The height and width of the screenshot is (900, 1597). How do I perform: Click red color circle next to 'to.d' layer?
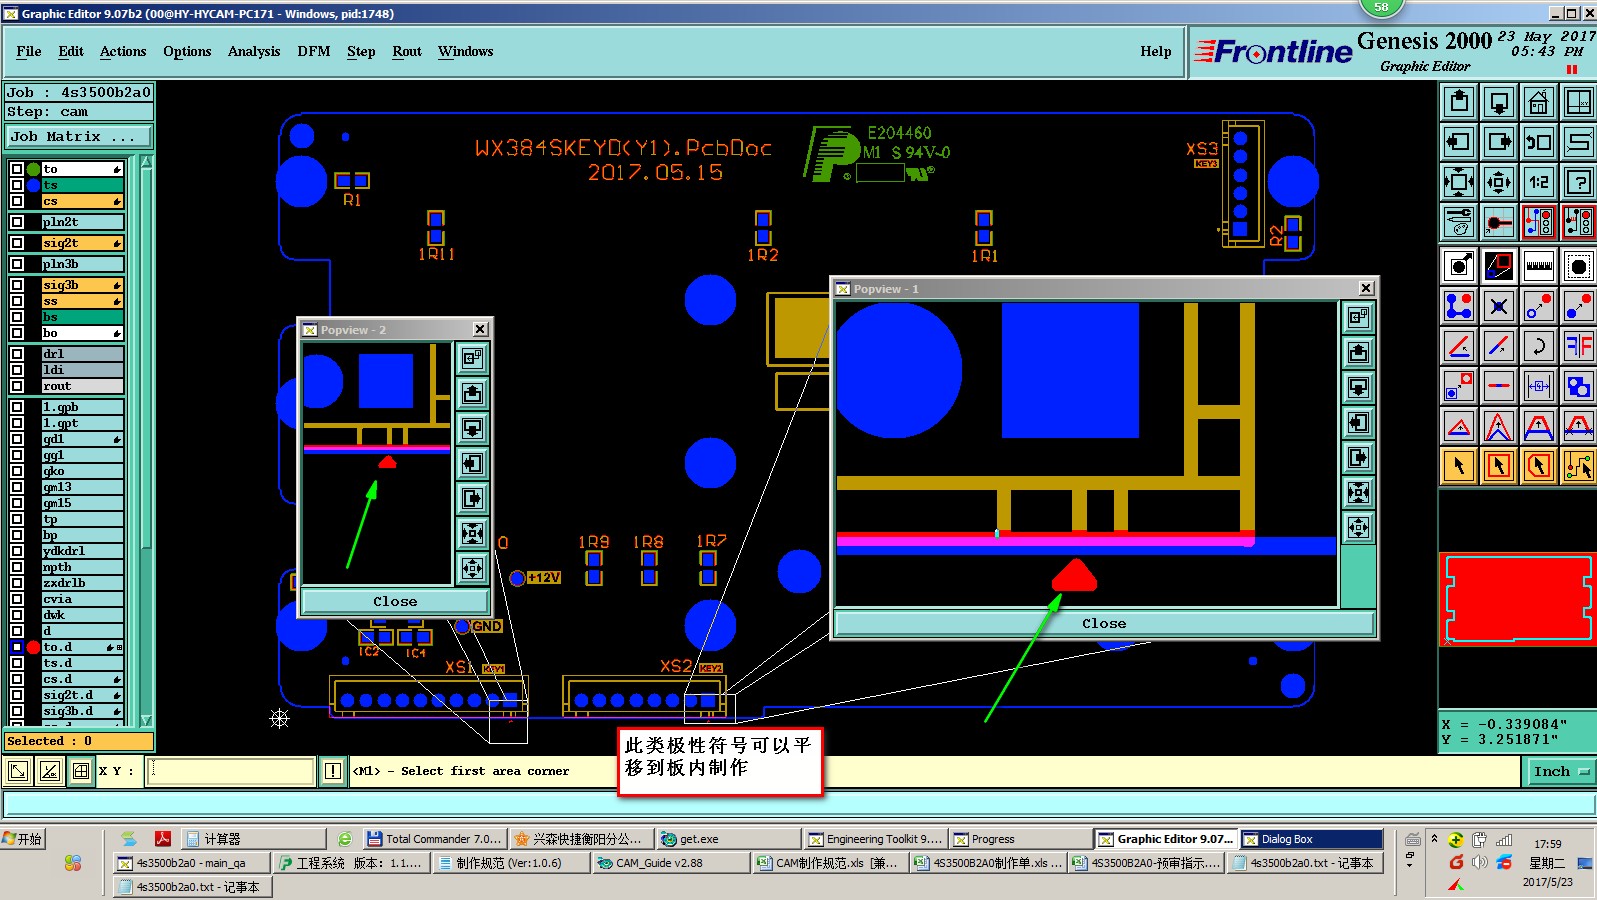[33, 647]
